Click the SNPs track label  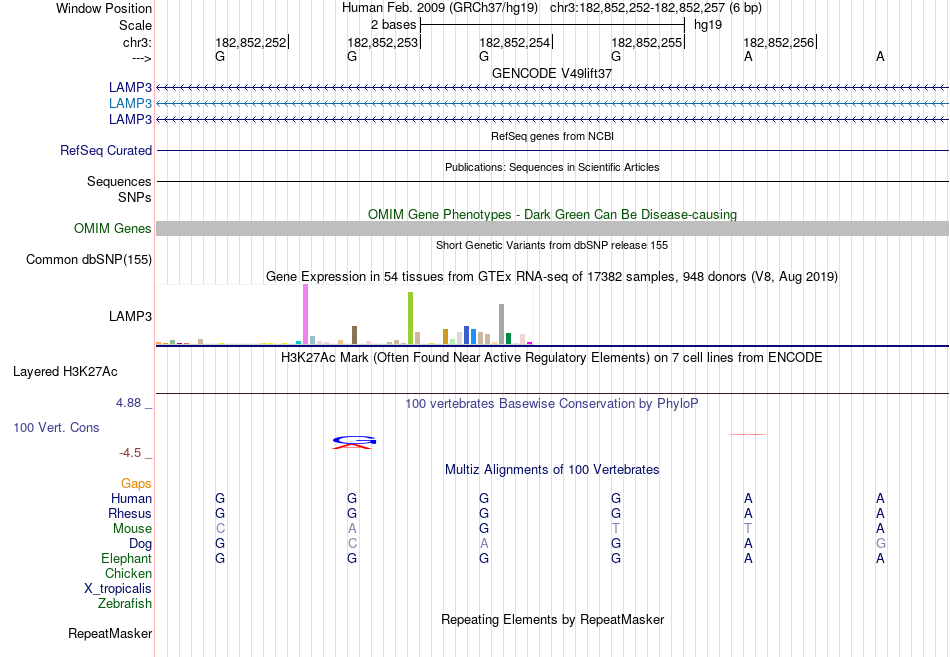(135, 198)
